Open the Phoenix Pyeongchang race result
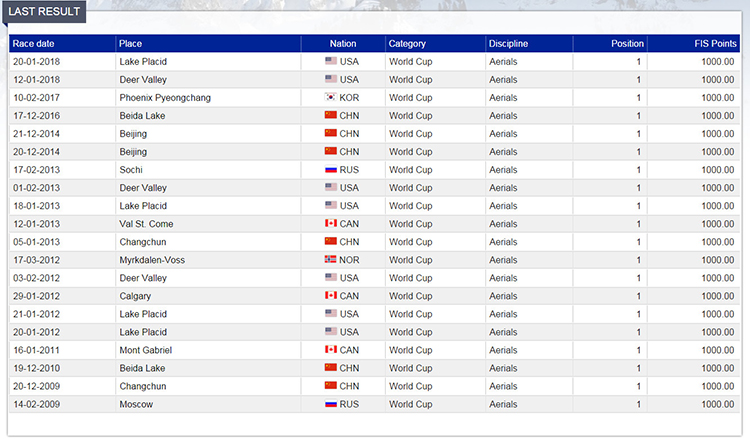 click(x=164, y=98)
